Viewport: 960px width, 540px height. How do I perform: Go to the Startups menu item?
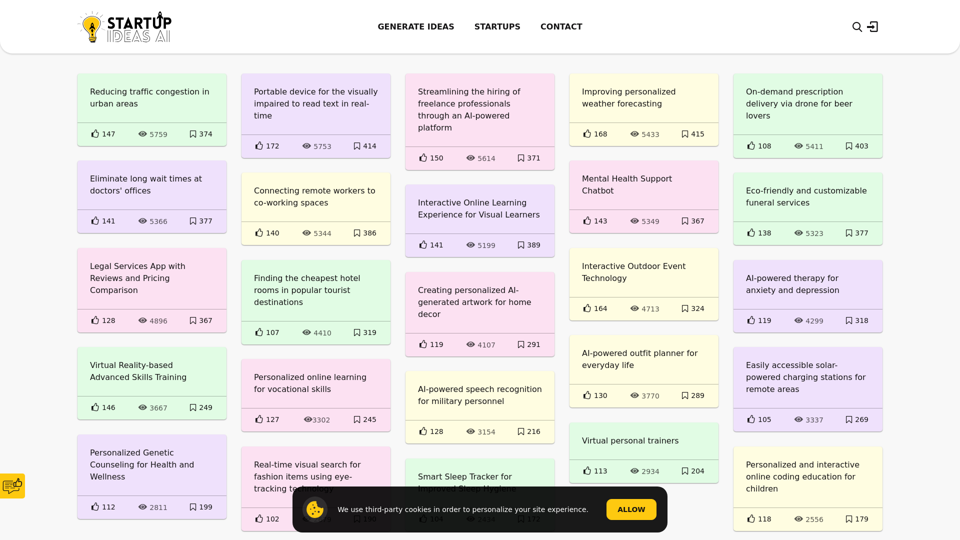(497, 27)
